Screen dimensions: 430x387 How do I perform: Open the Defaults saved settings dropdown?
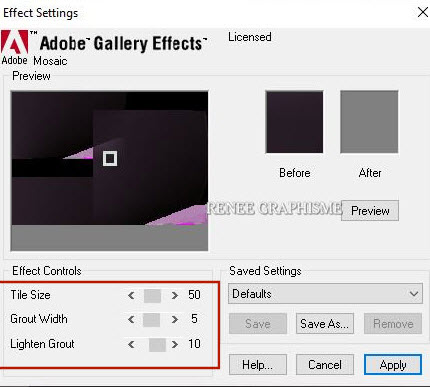click(325, 294)
